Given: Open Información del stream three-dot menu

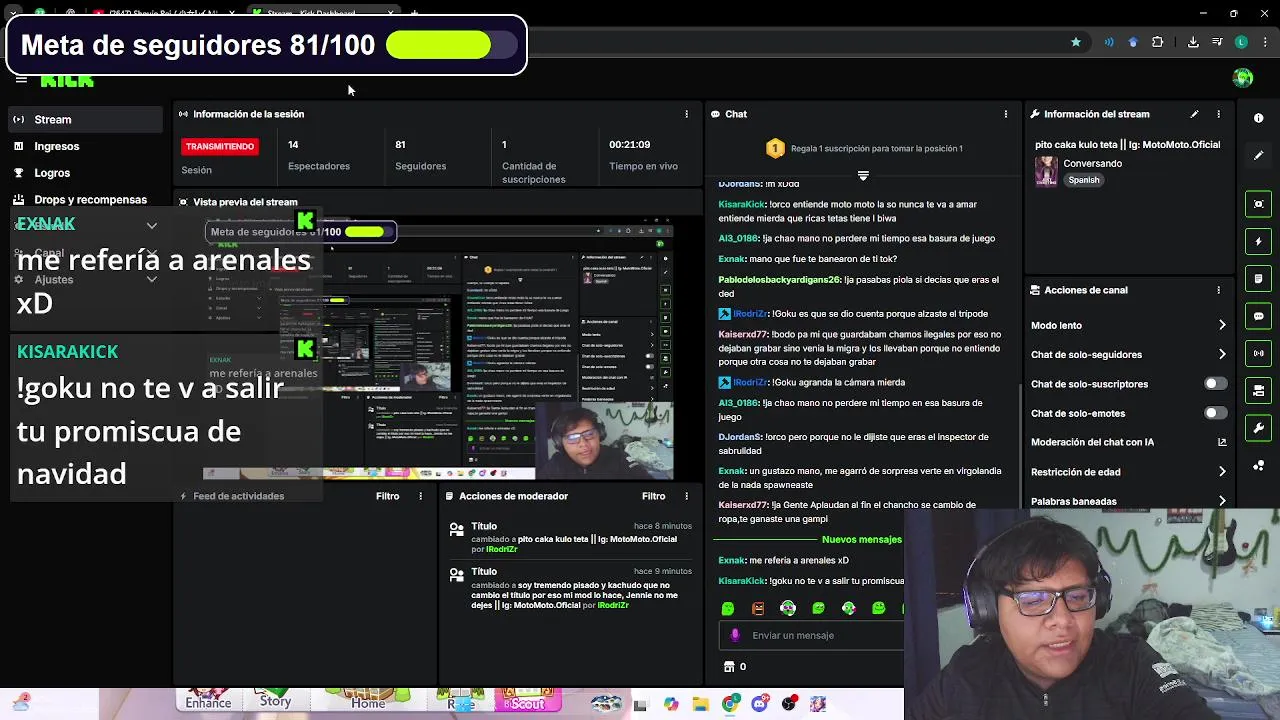Looking at the screenshot, I should click(x=1218, y=114).
